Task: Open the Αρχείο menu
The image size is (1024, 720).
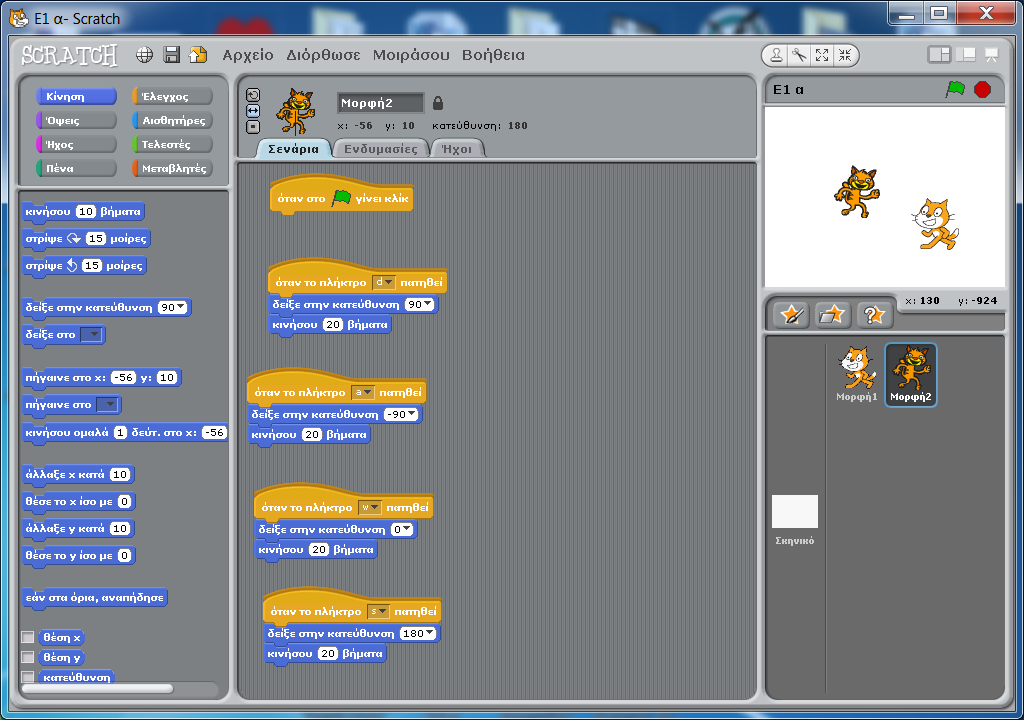Action: pyautogui.click(x=248, y=55)
